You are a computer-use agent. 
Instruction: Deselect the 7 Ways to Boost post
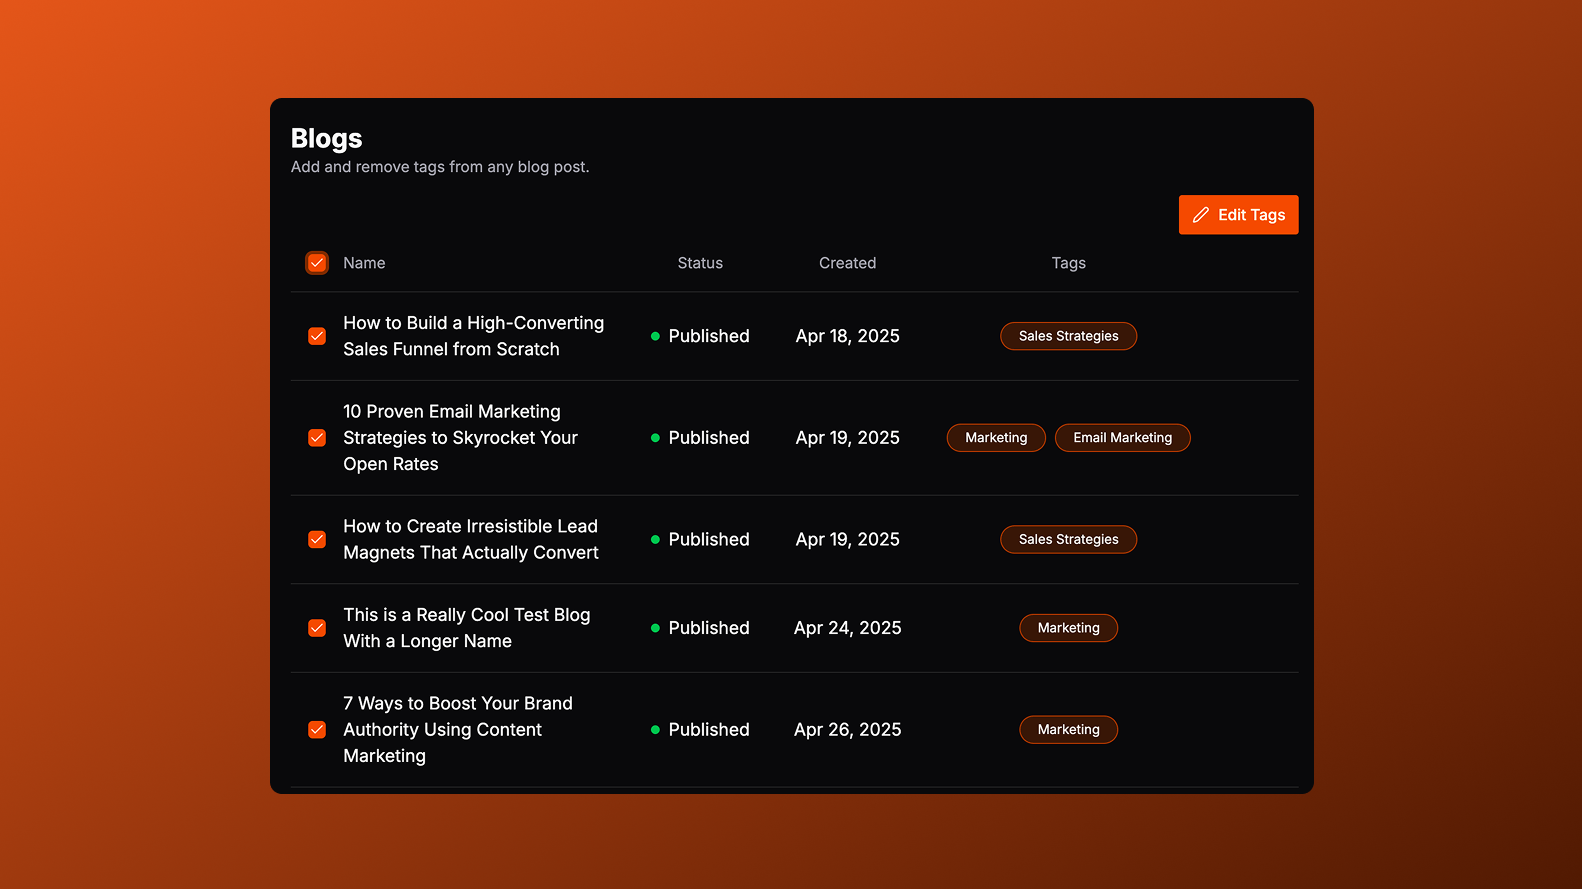click(317, 730)
